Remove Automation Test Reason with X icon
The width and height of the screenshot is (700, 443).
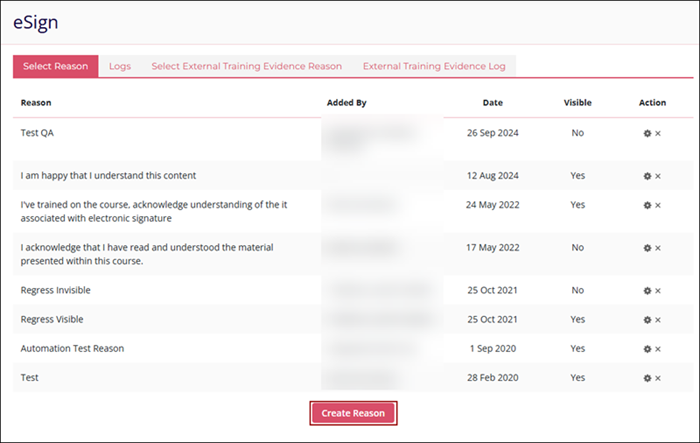(x=658, y=349)
